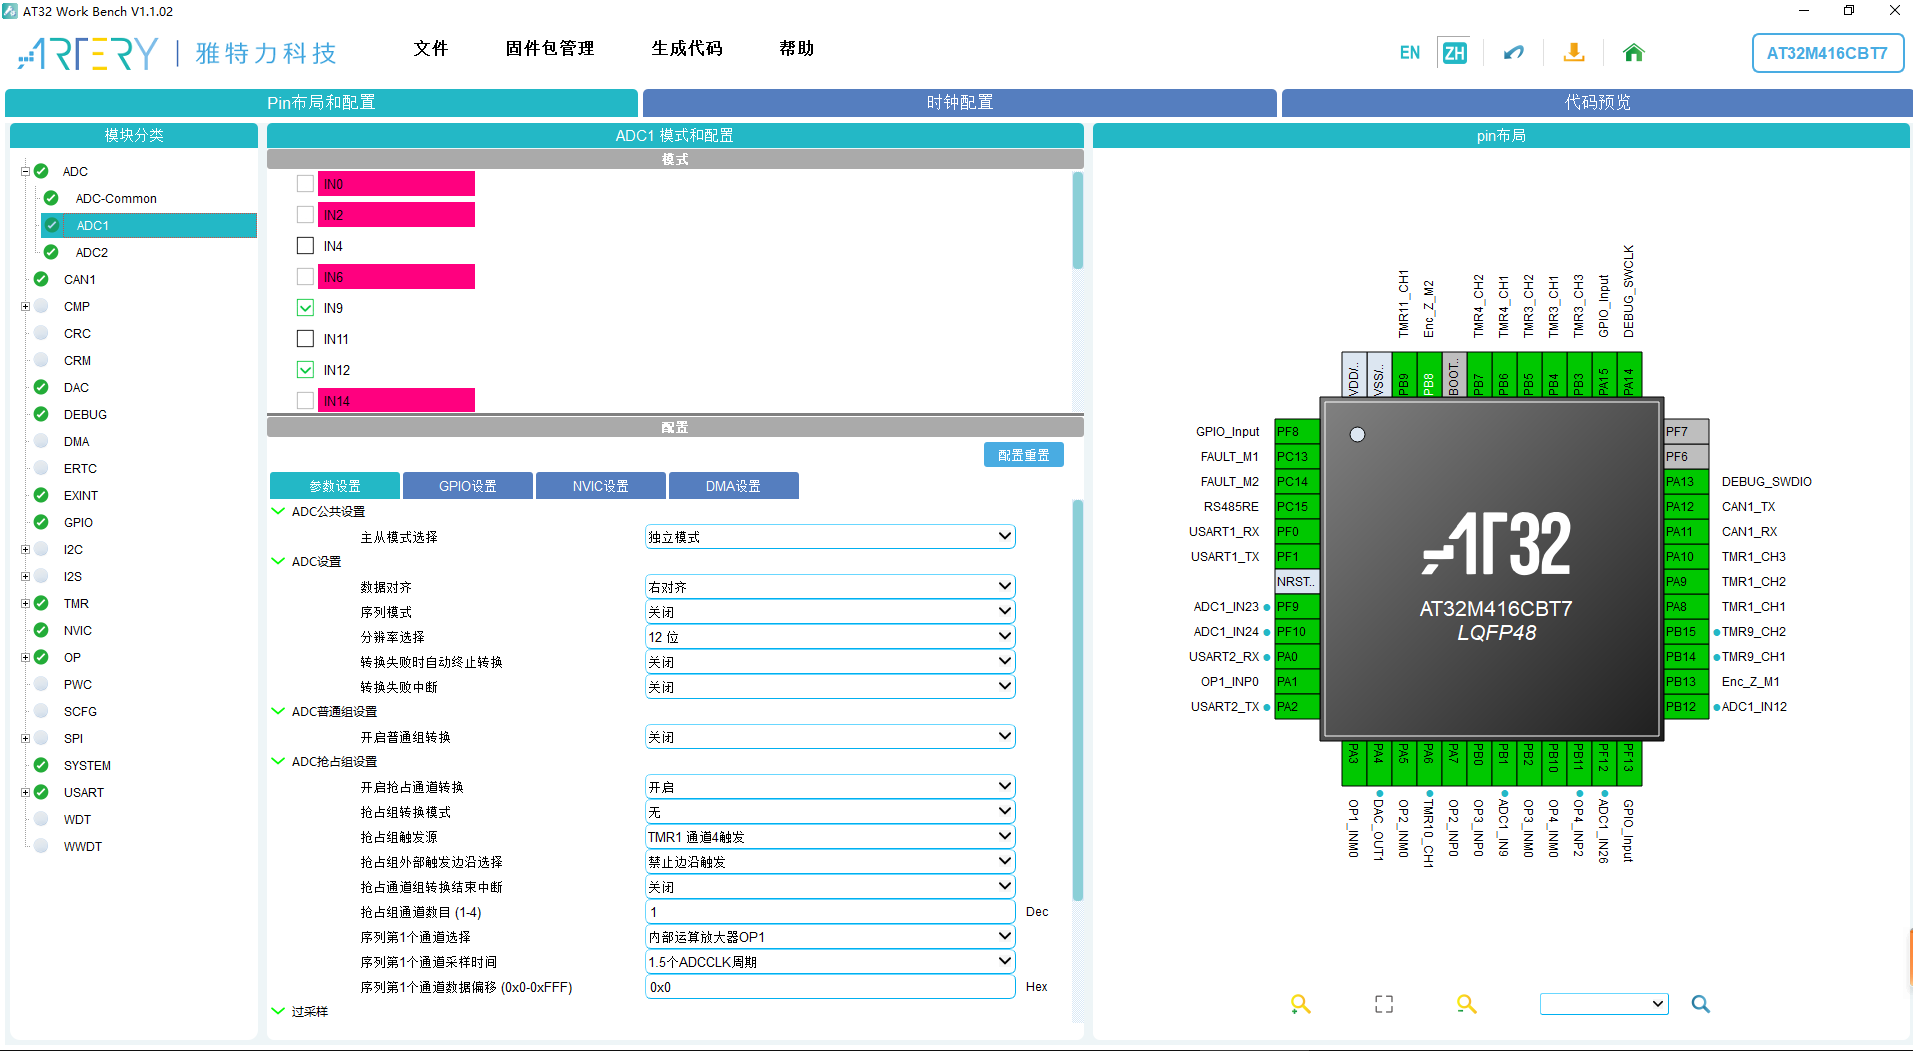The width and height of the screenshot is (1913, 1051).
Task: Select the PA9 pin on the chip
Action: coord(1686,581)
